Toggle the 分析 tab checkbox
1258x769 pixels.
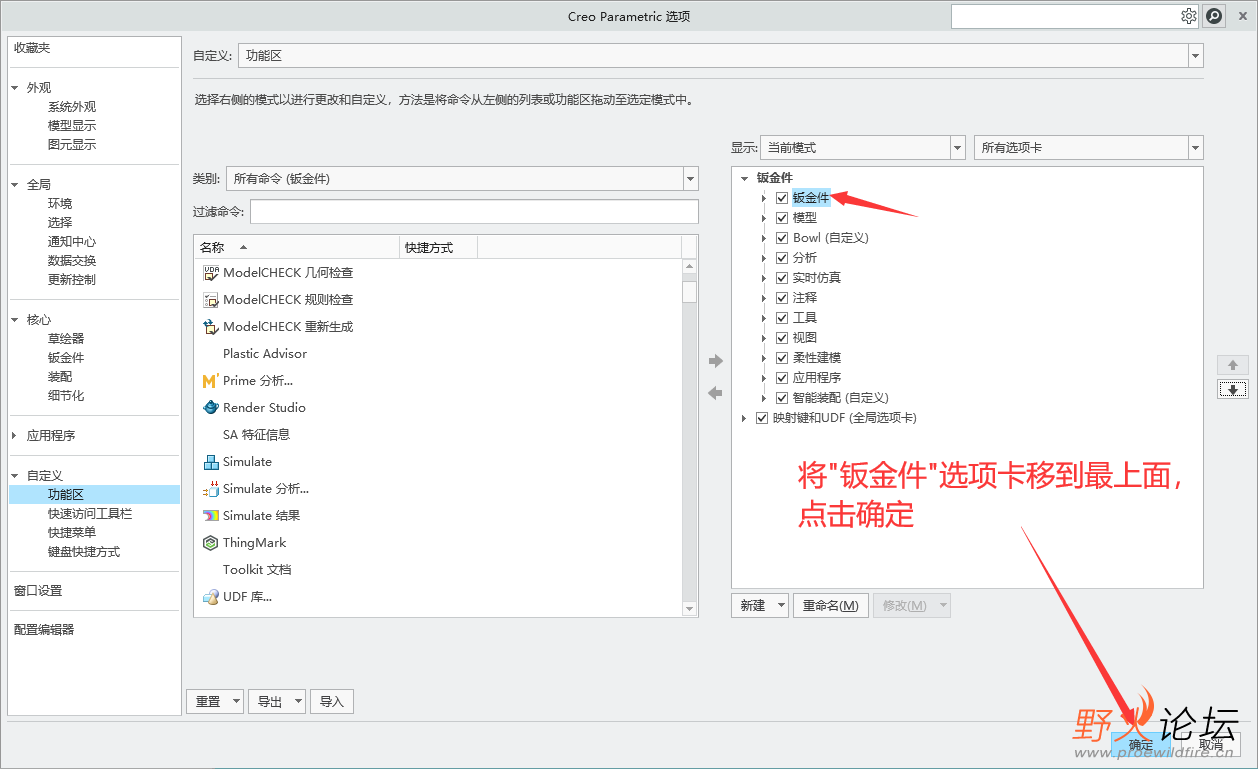pos(782,258)
